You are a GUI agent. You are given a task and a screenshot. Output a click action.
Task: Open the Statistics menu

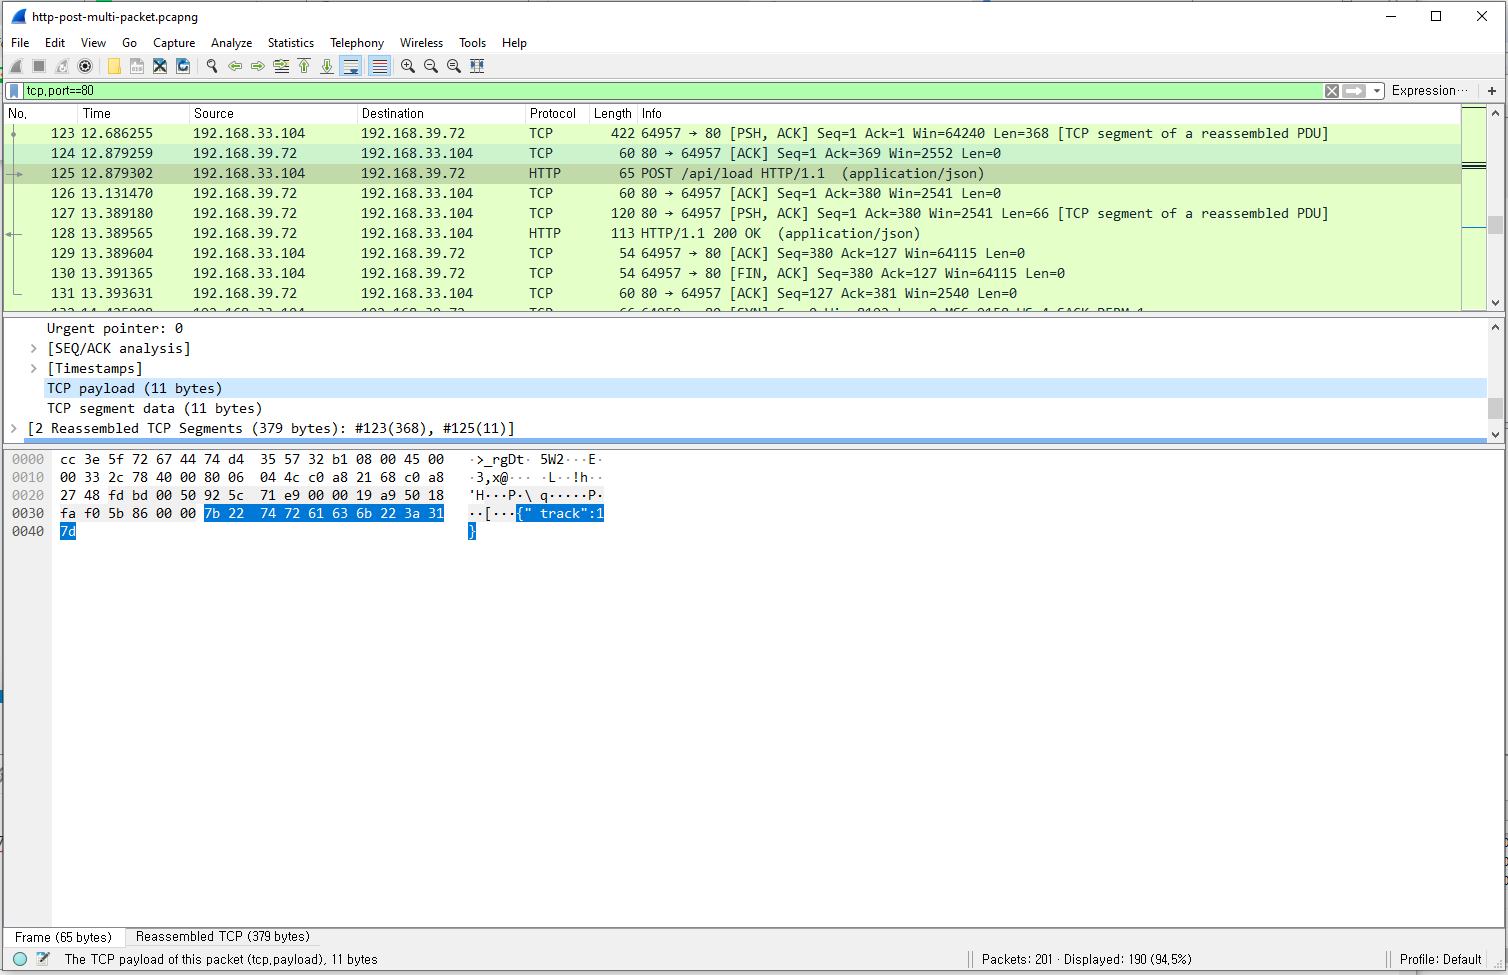click(290, 43)
